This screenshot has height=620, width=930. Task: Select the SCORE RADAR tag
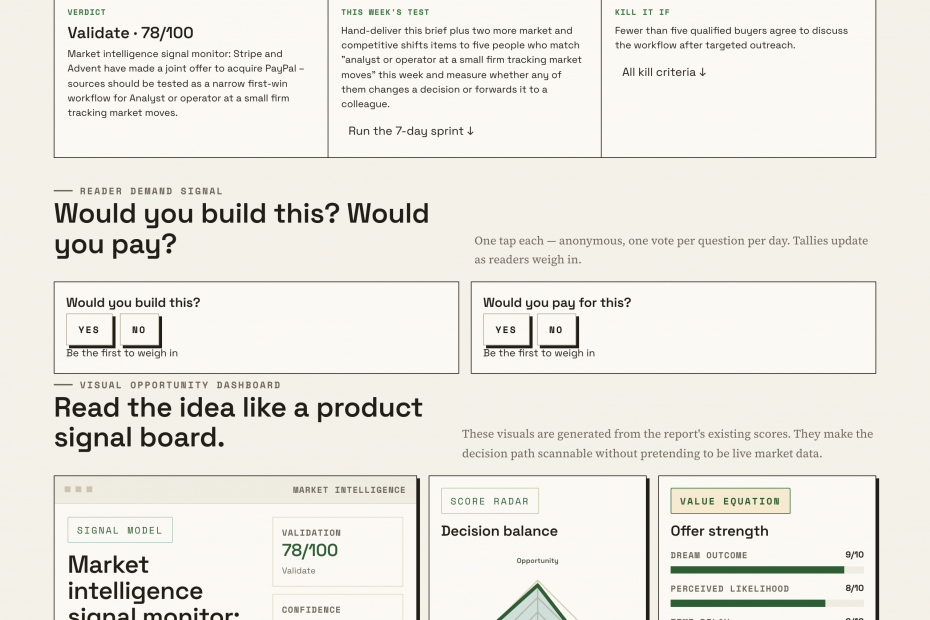tap(490, 501)
